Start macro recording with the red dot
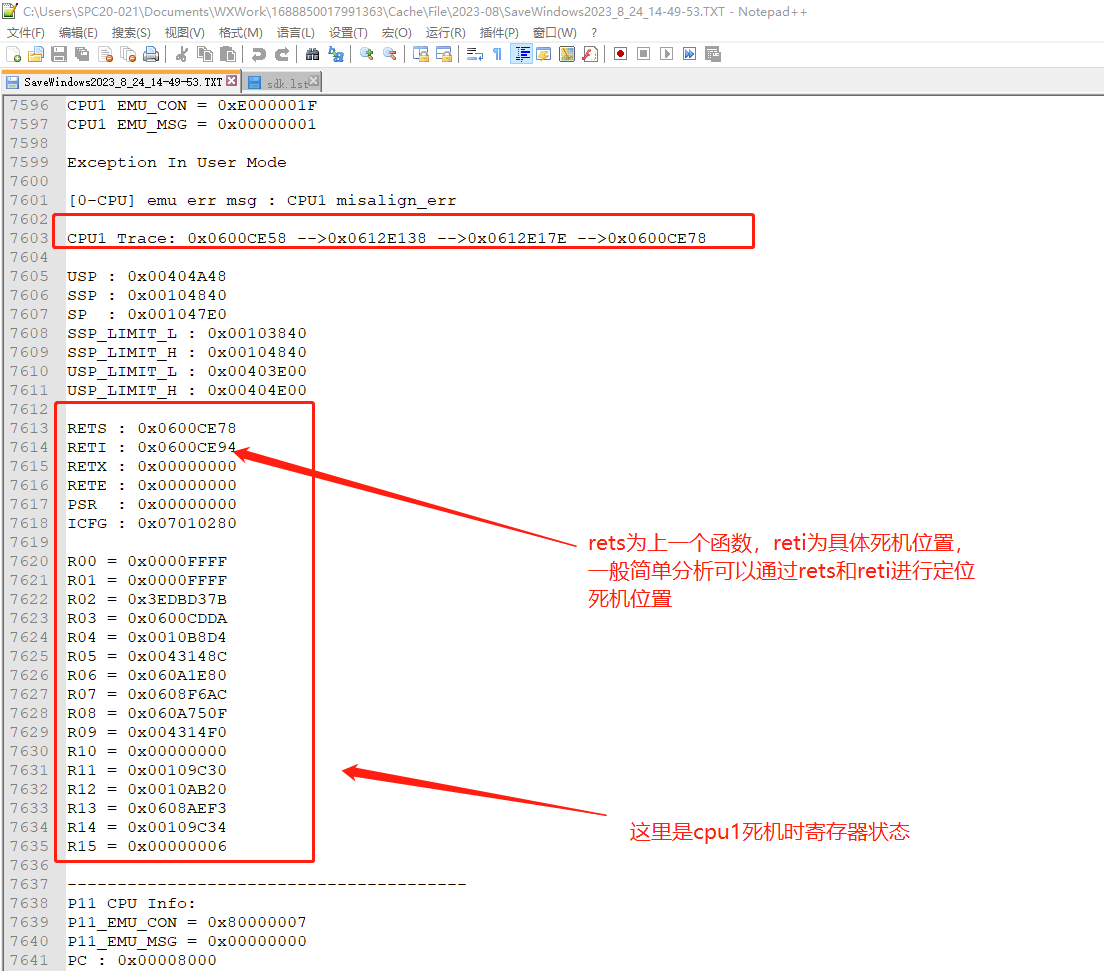The width and height of the screenshot is (1104, 971). 620,54
